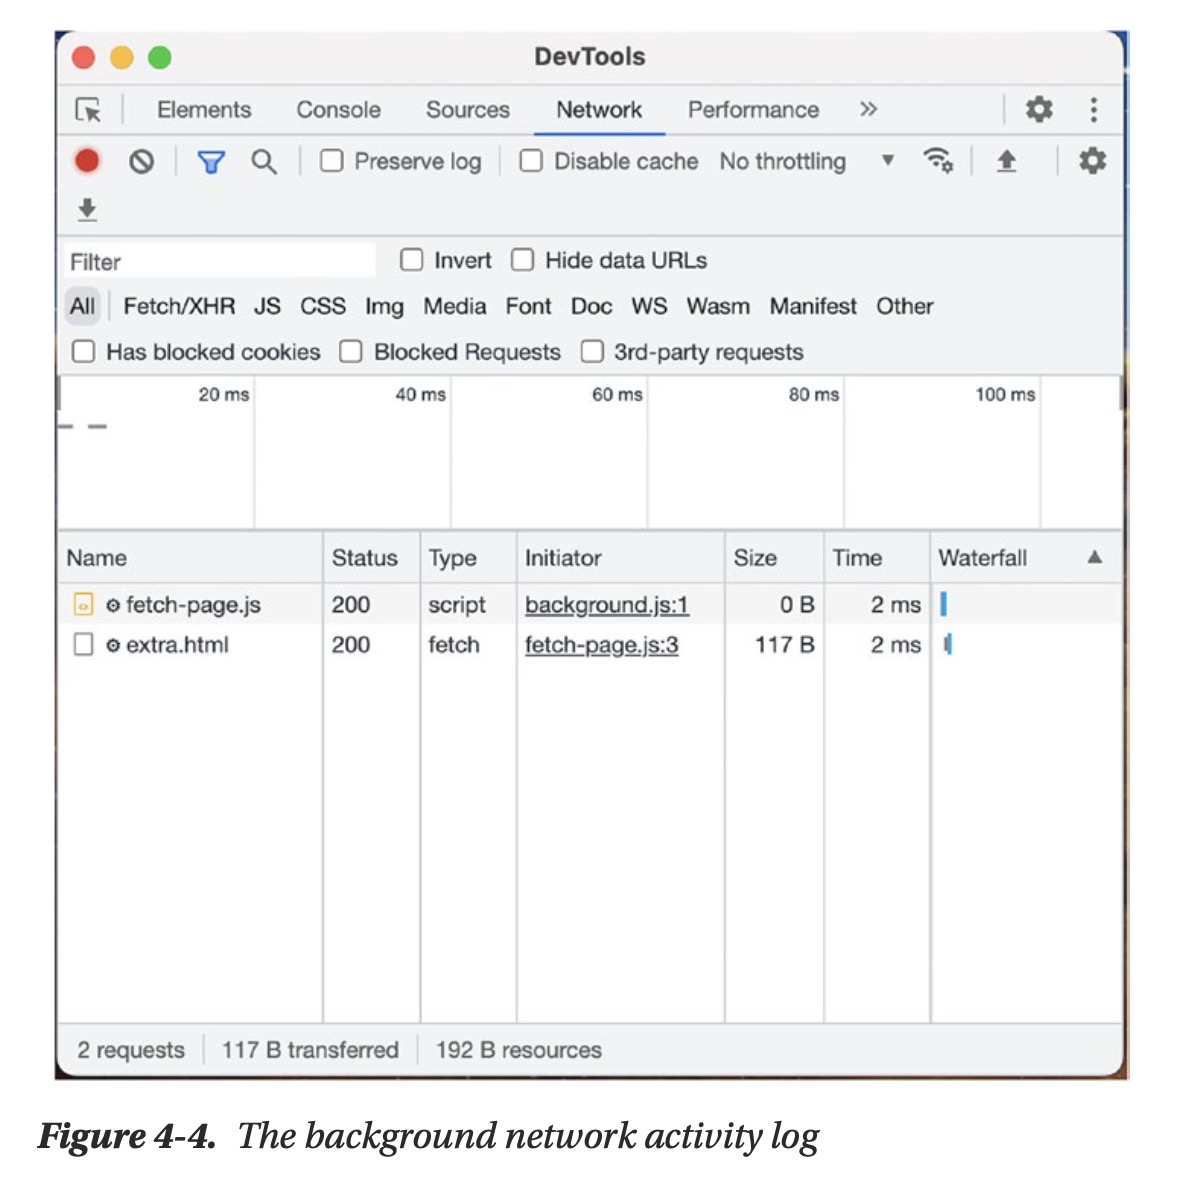This screenshot has height=1194, width=1190.
Task: Open DevTools three-dot customize menu
Action: click(1093, 109)
